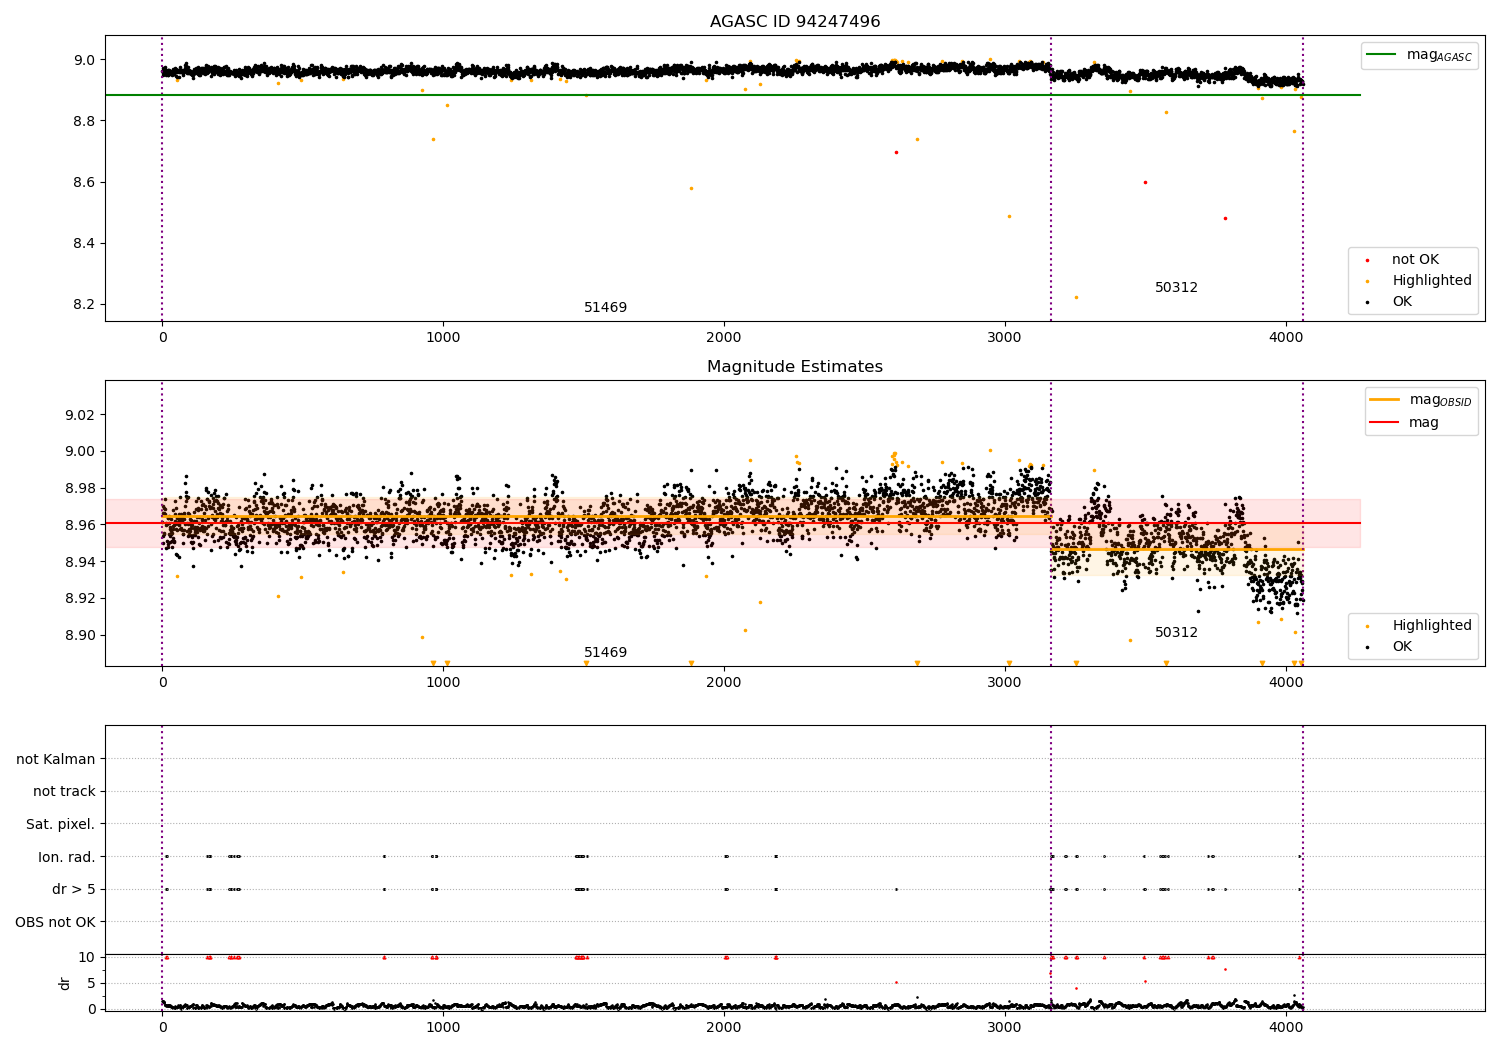Click the 'not Kalman' axis label
Image resolution: width=1500 pixels, height=1050 pixels.
point(56,760)
